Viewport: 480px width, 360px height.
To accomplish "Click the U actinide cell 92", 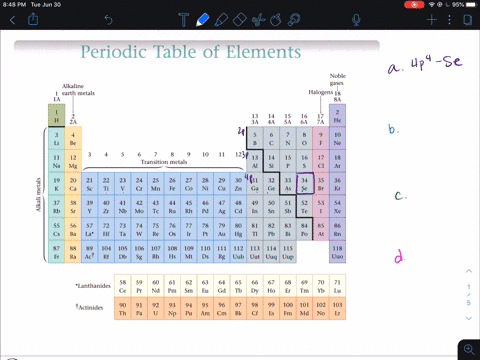I will [155, 309].
